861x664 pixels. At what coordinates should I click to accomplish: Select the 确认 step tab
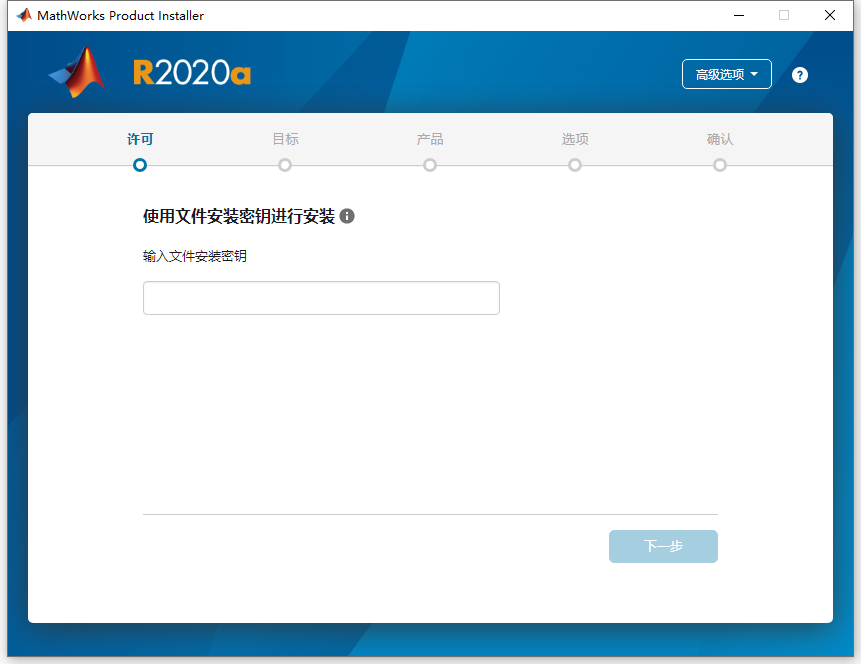pyautogui.click(x=720, y=139)
